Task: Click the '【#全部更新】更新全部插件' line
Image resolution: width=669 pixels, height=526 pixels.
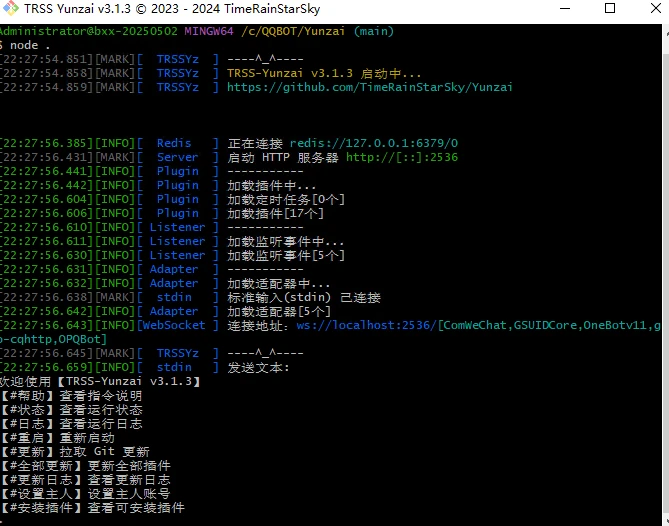Action: 85,465
